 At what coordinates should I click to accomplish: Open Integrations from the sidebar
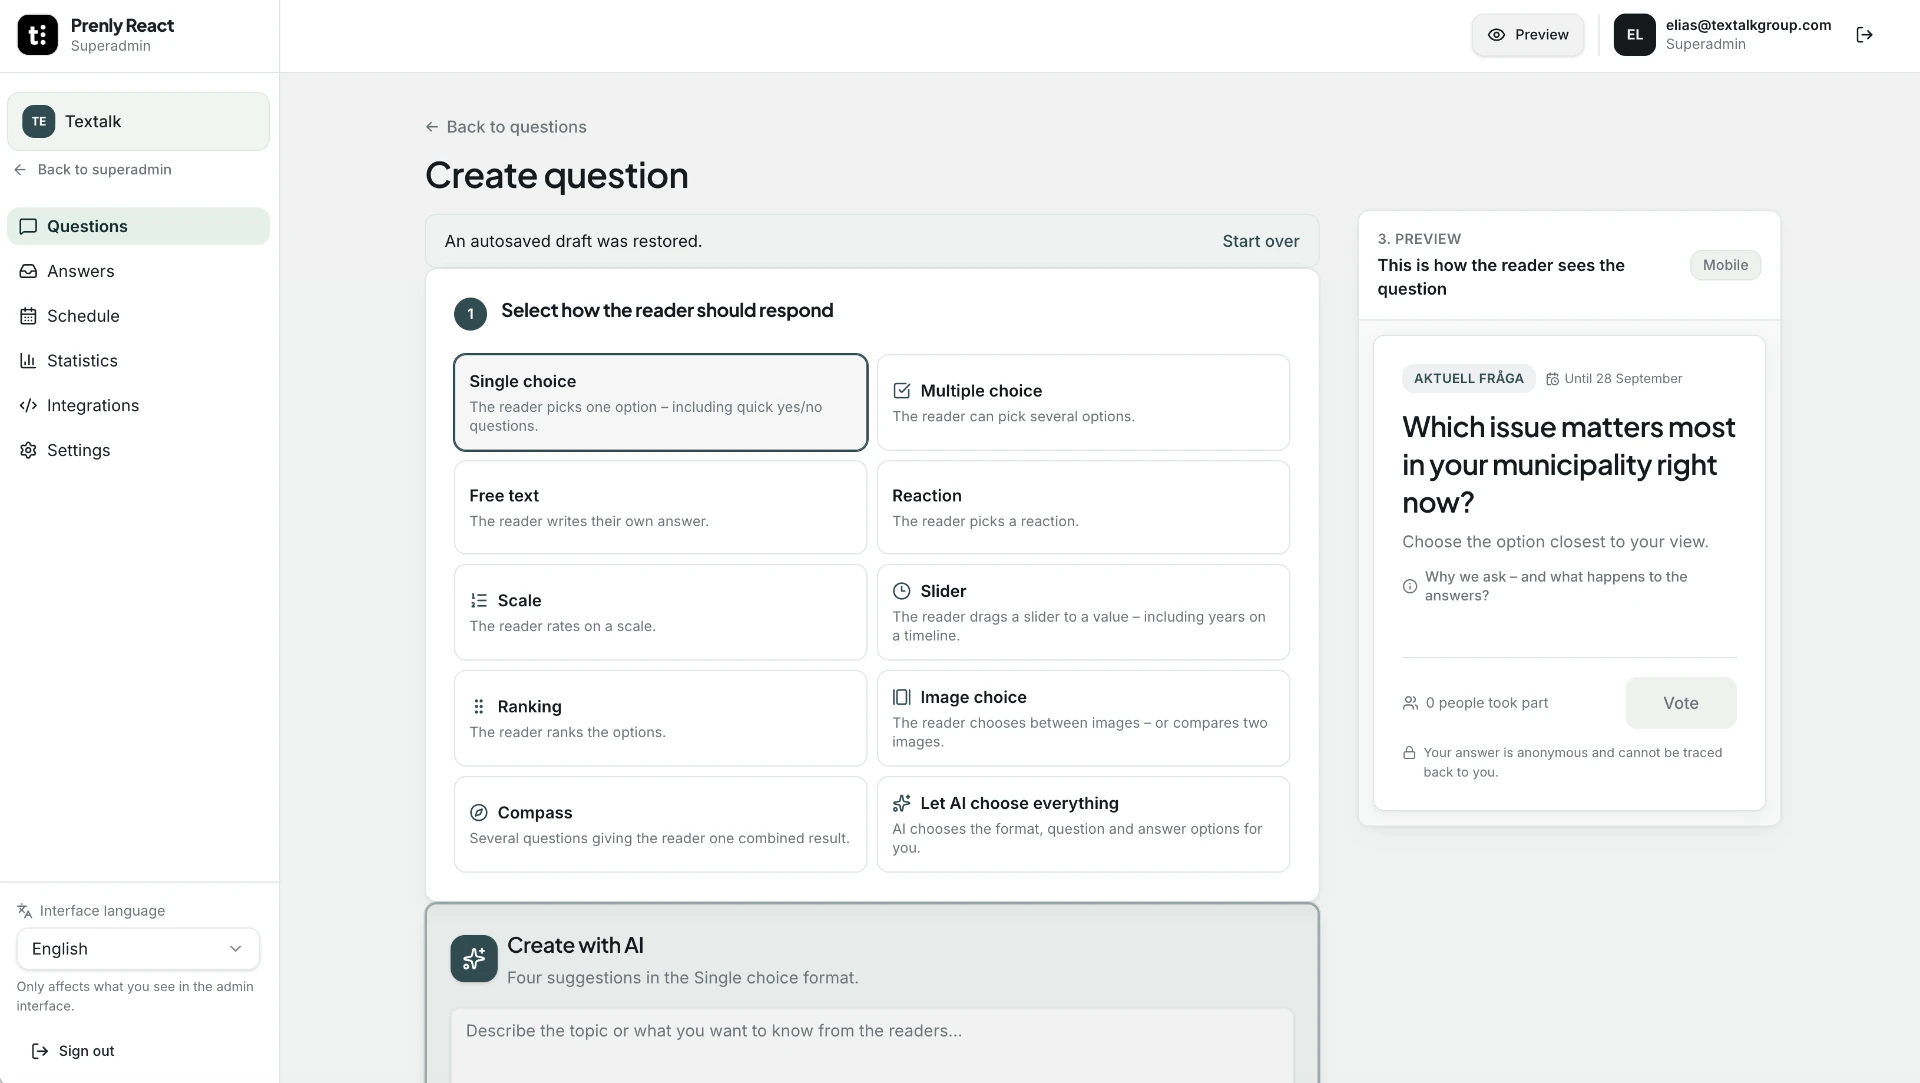tap(138, 405)
